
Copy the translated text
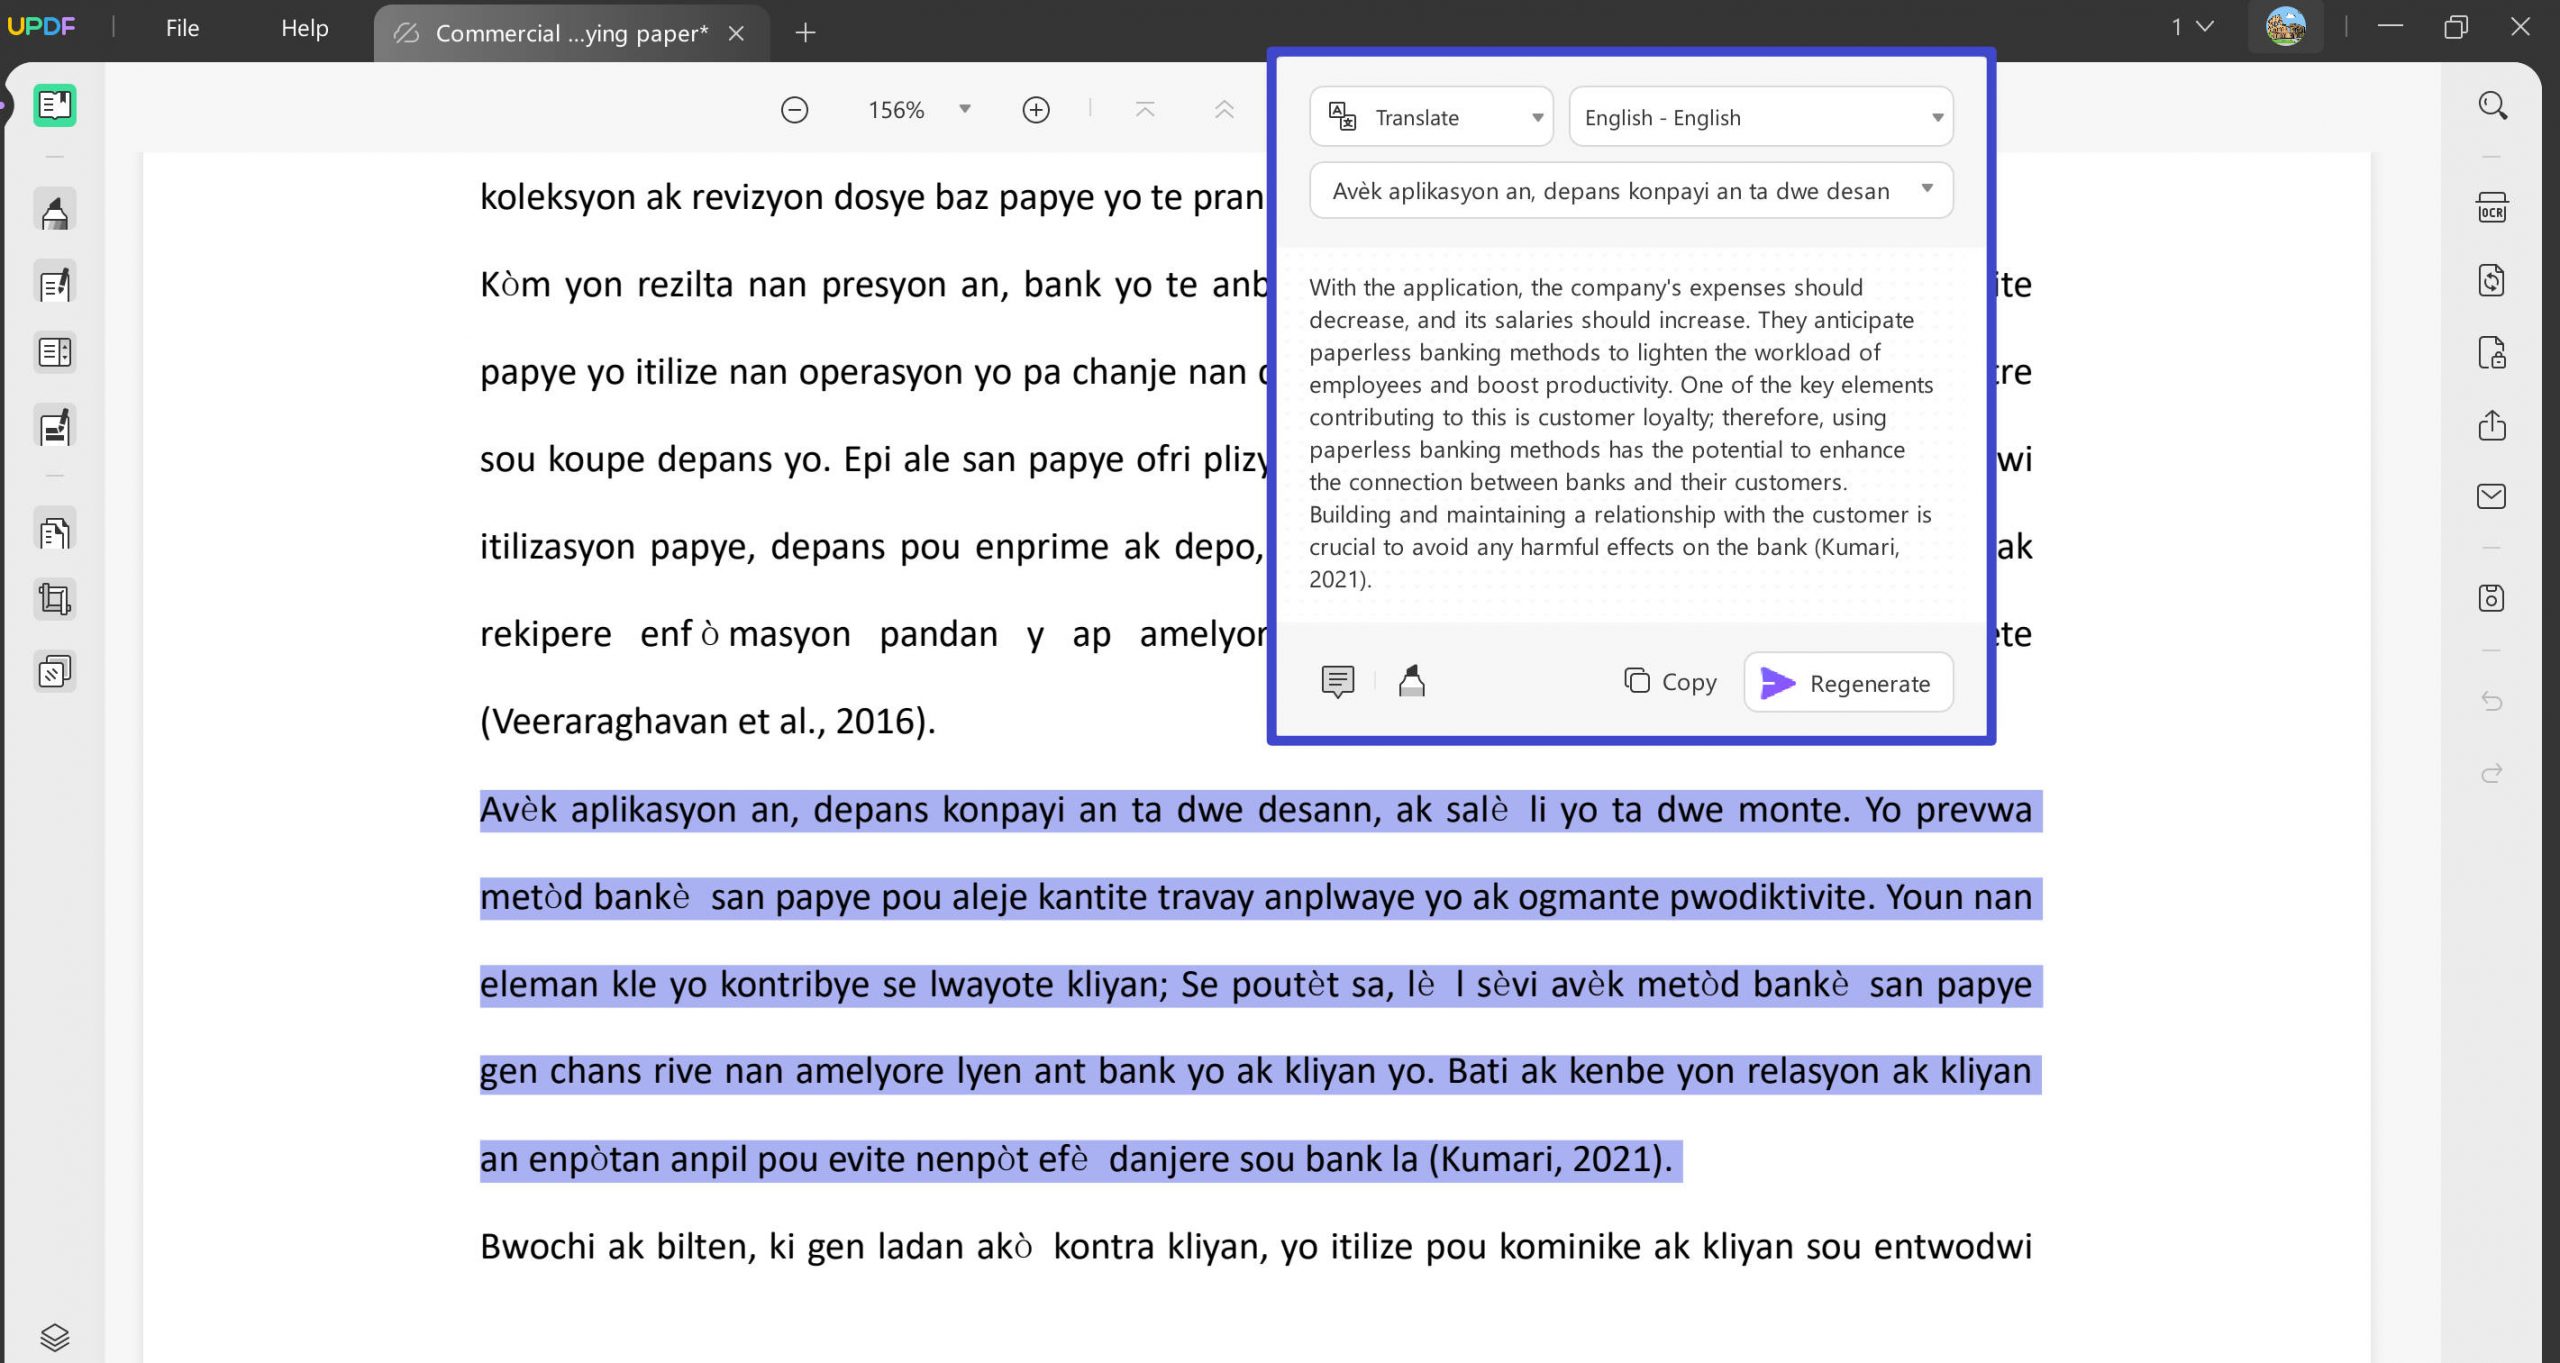(x=1670, y=682)
